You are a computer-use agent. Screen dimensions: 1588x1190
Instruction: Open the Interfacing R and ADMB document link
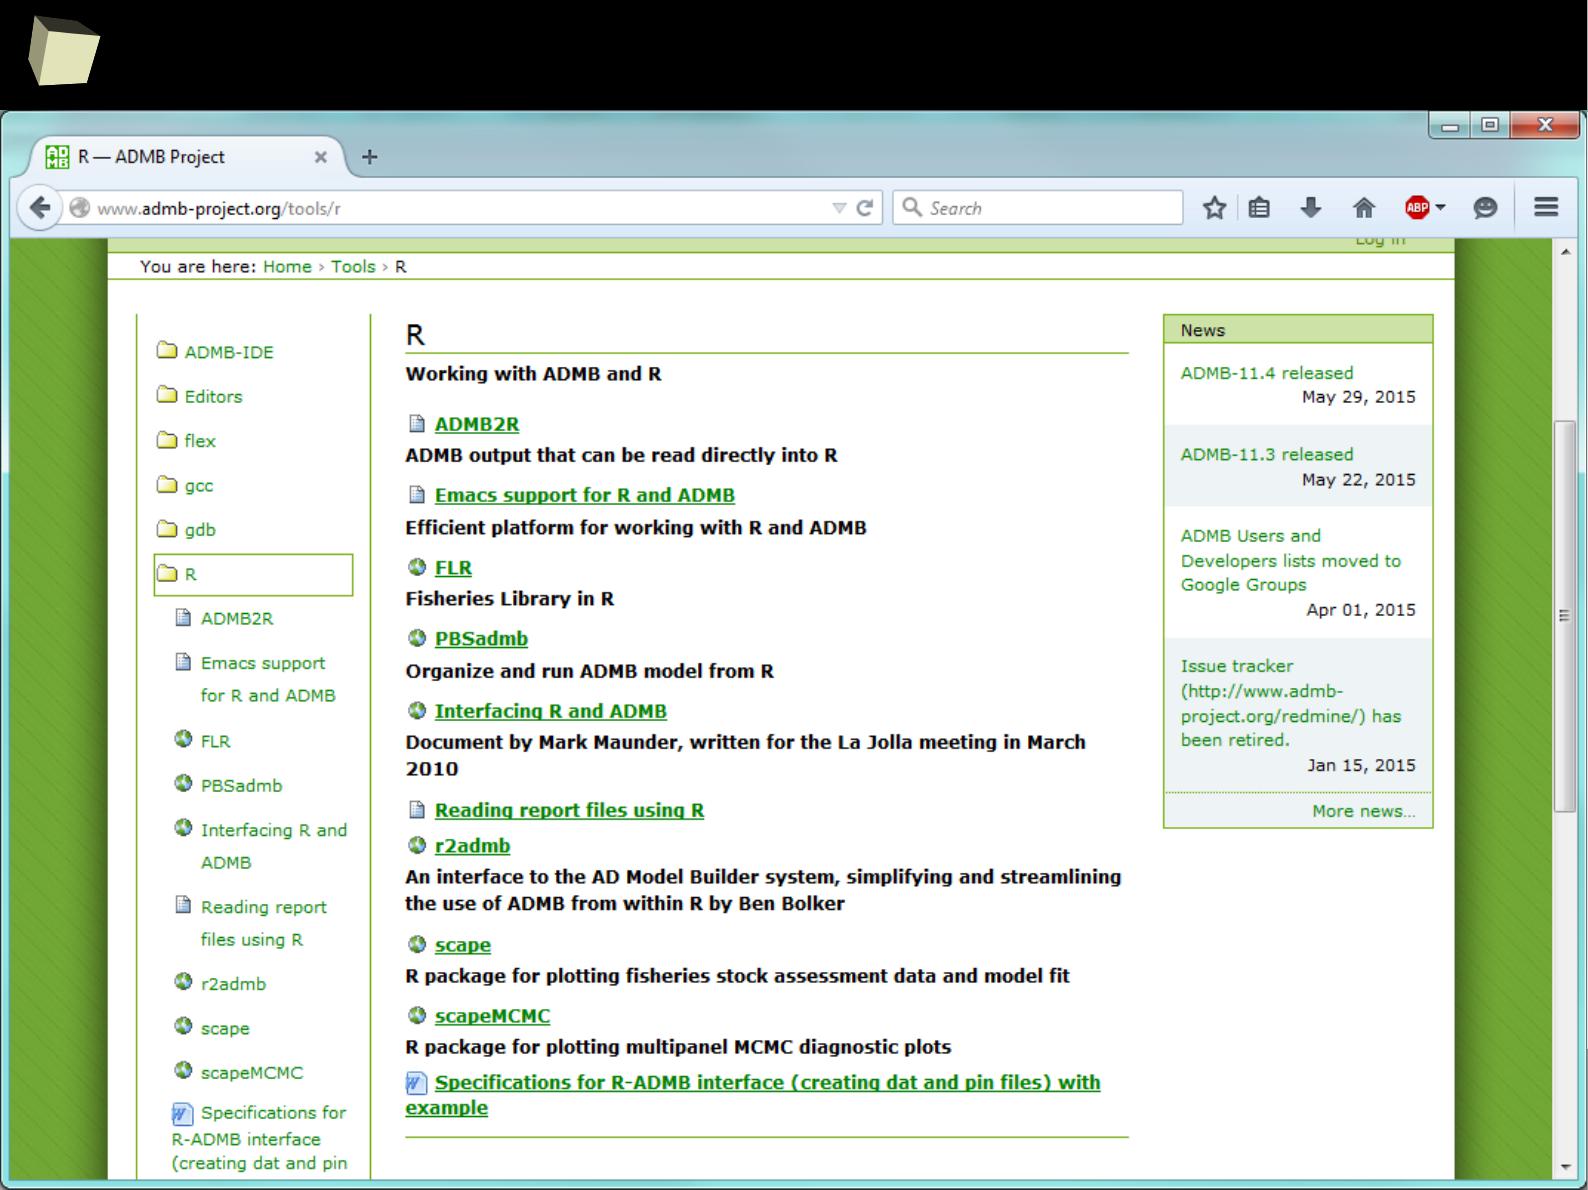pyautogui.click(x=551, y=711)
